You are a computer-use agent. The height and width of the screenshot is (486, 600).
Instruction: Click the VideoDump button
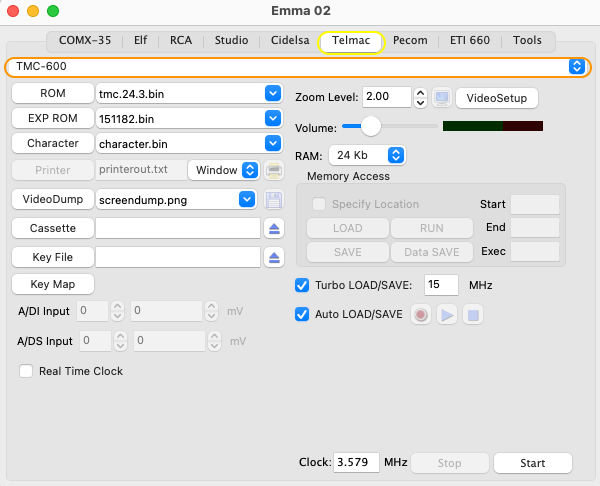click(x=53, y=199)
